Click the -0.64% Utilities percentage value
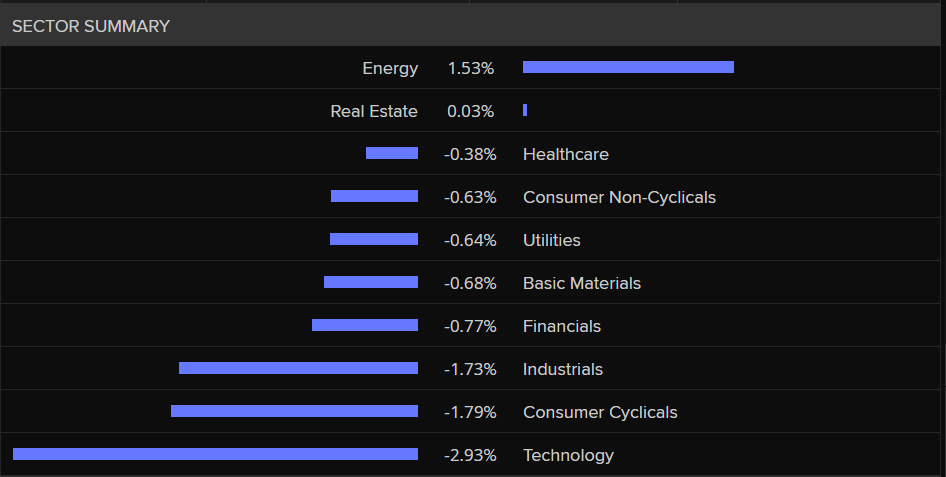 (470, 240)
